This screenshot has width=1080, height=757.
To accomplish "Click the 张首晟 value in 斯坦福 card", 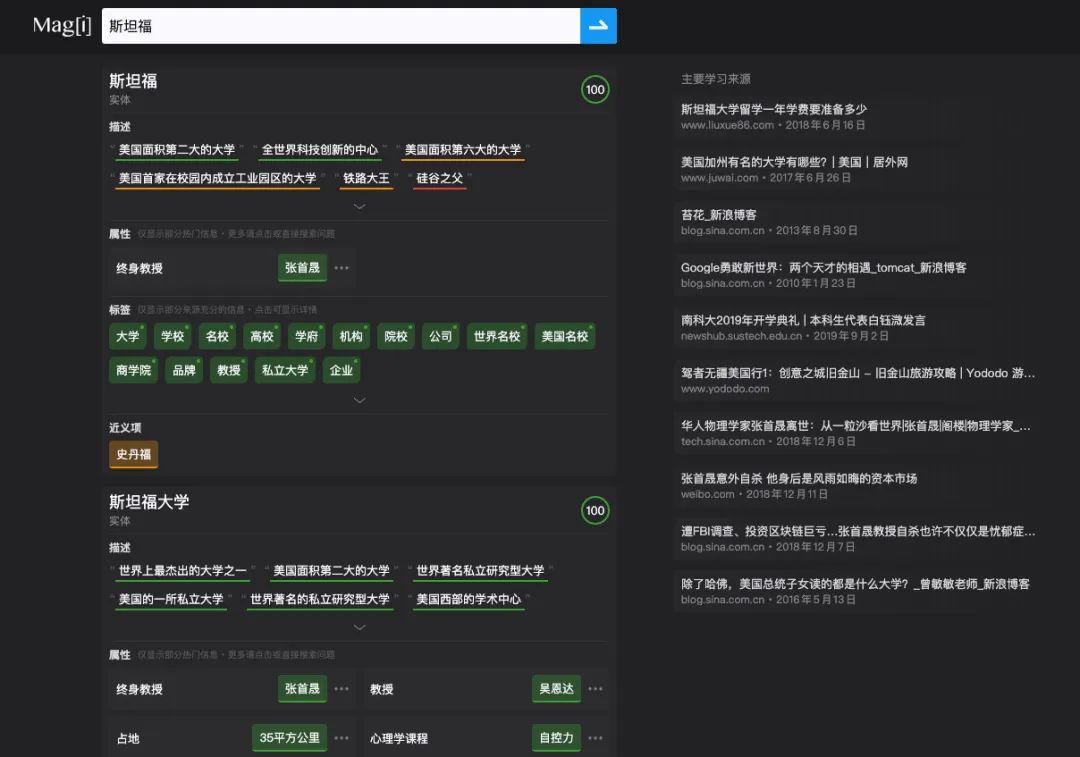I will [302, 268].
